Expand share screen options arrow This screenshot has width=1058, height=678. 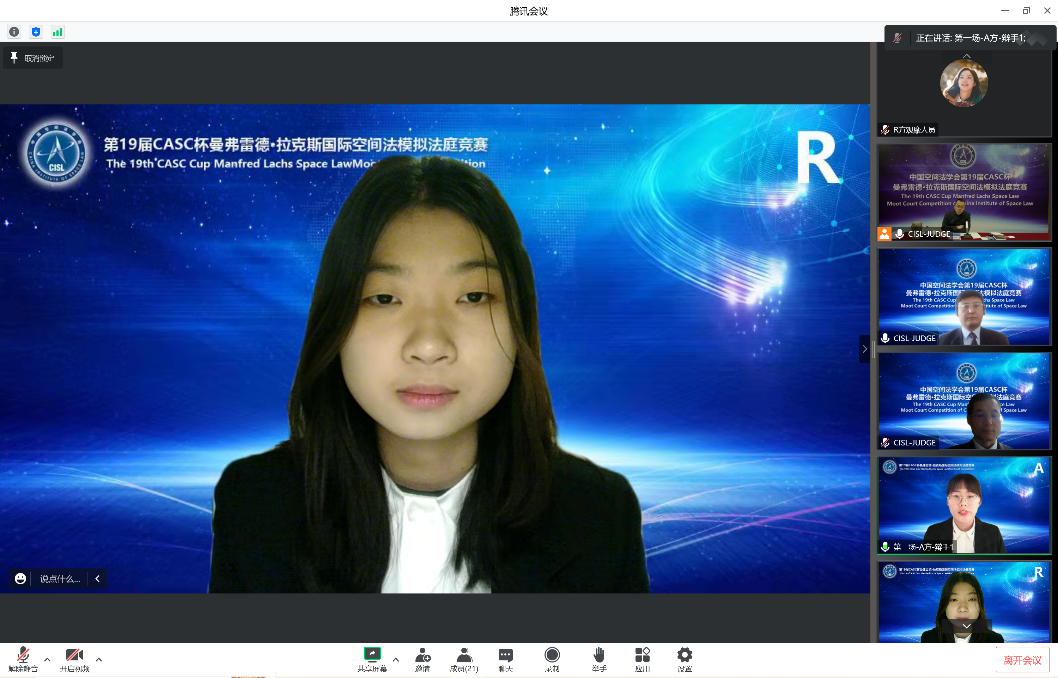[x=396, y=659]
